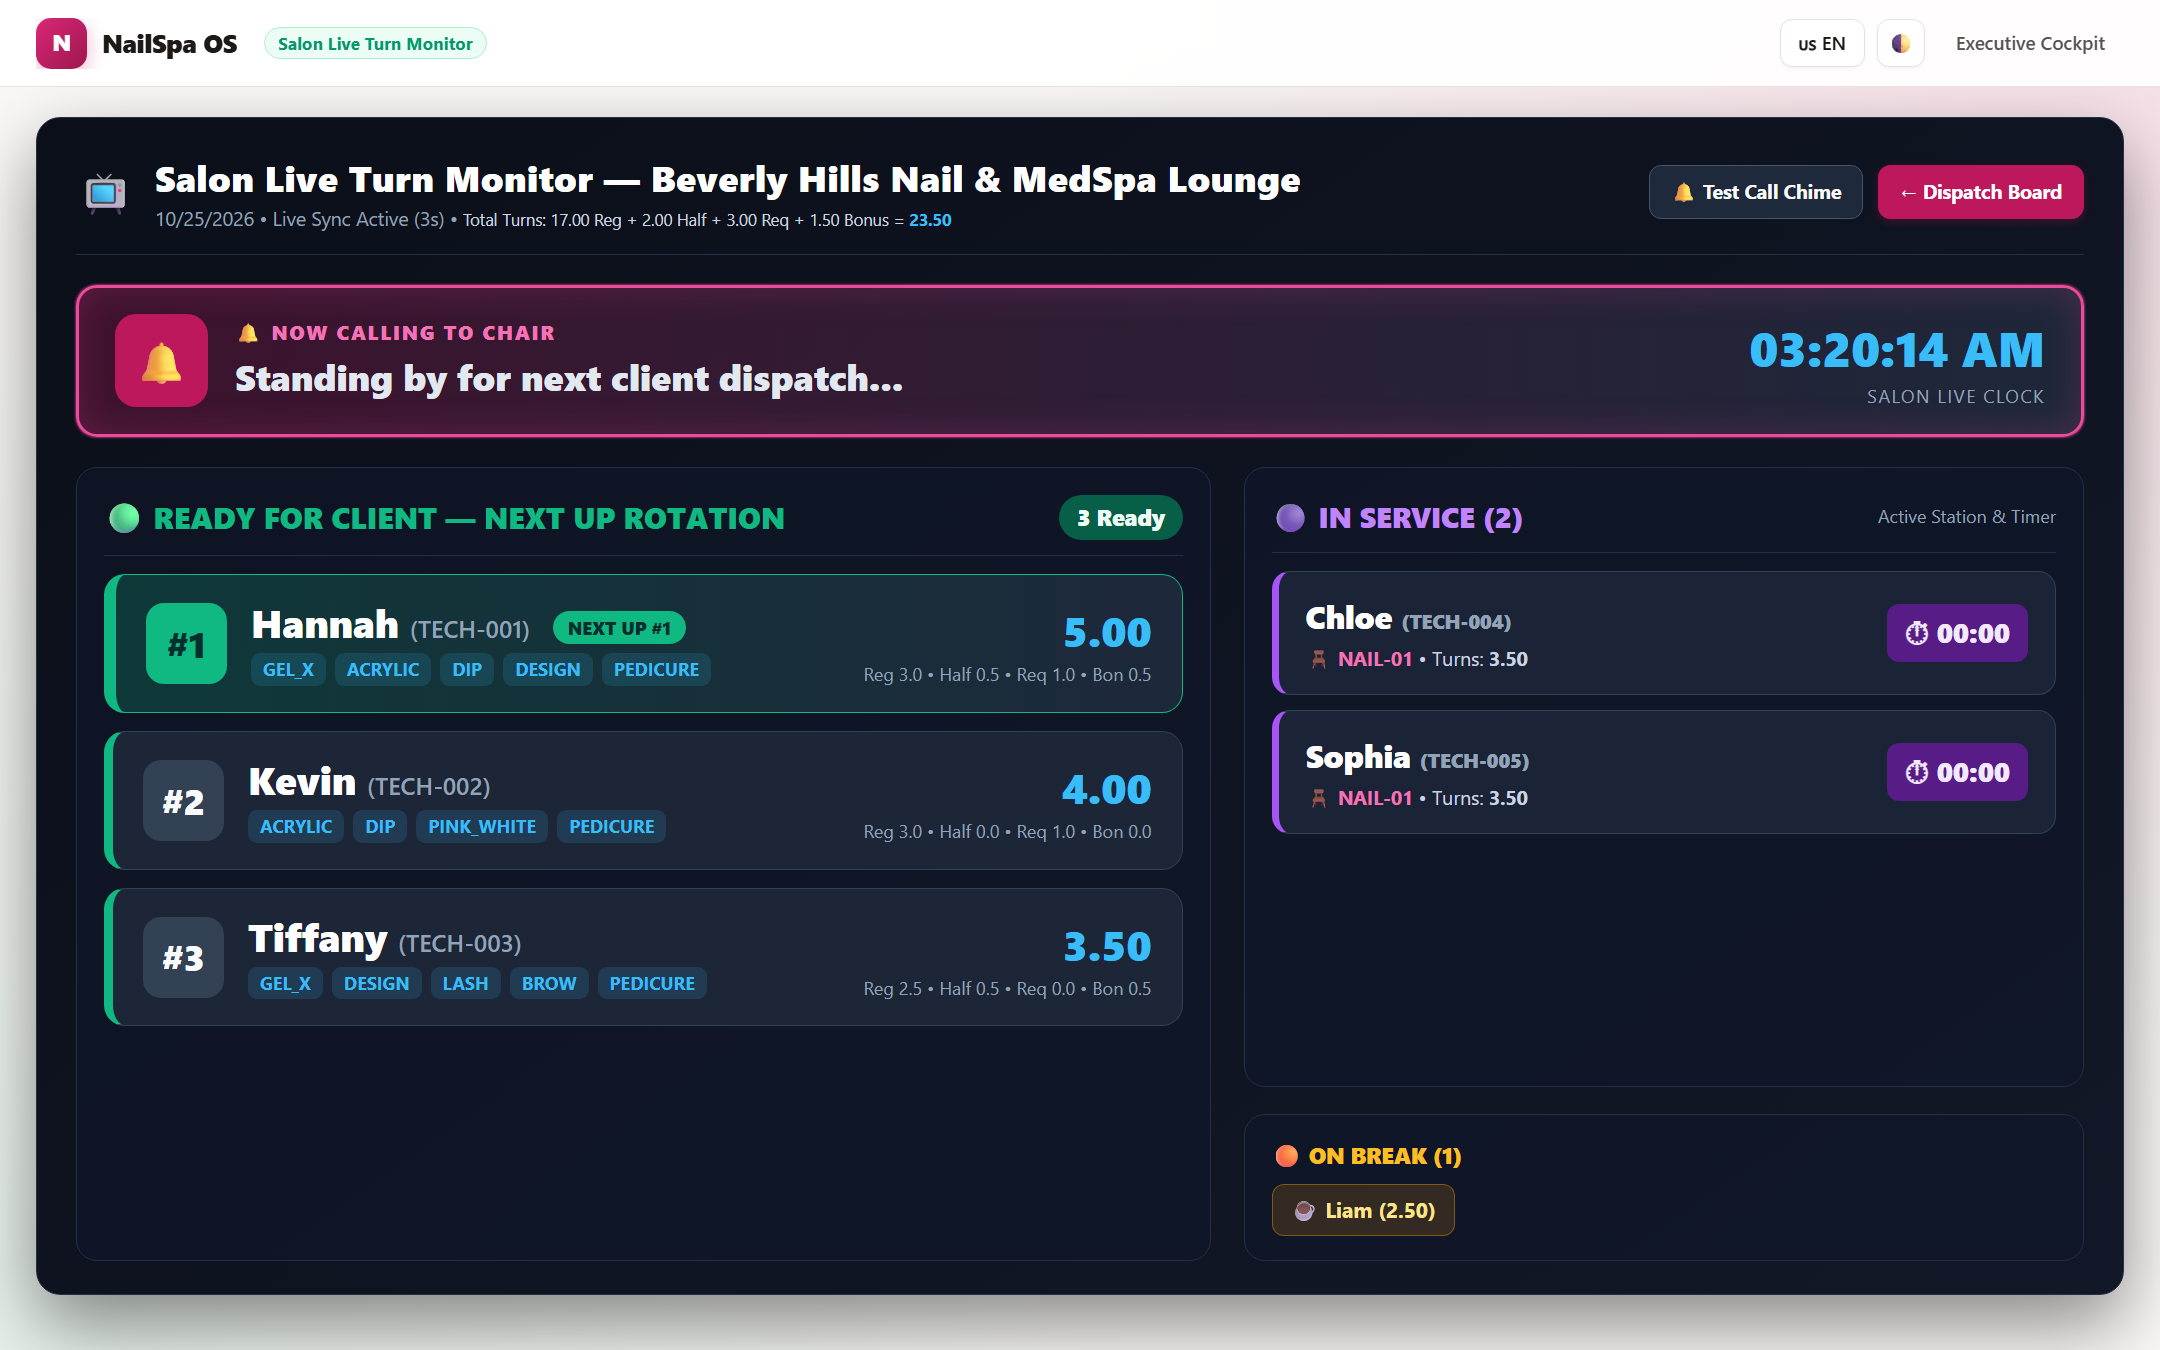Click Kevin's 4.00 turn total

1106,789
